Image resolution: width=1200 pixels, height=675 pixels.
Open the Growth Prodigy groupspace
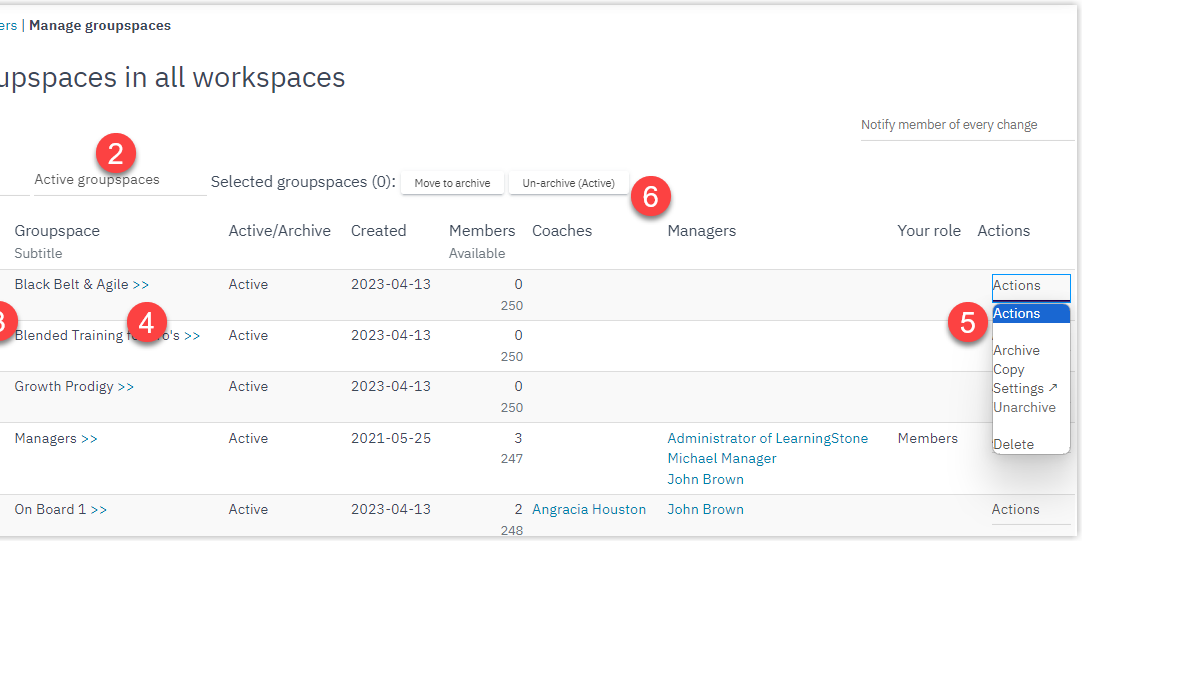pyautogui.click(x=67, y=386)
